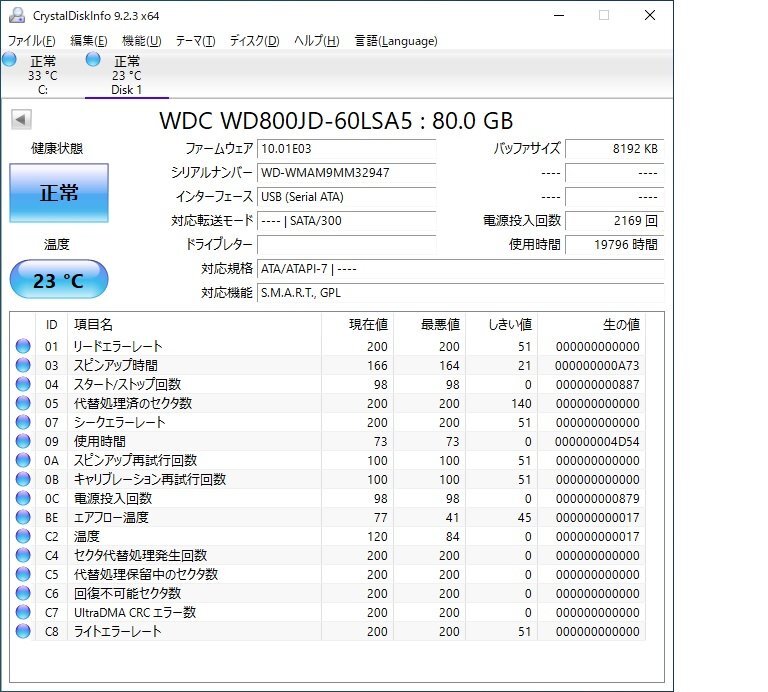Open the ファイル(F) menu
The width and height of the screenshot is (768, 692).
tap(32, 41)
